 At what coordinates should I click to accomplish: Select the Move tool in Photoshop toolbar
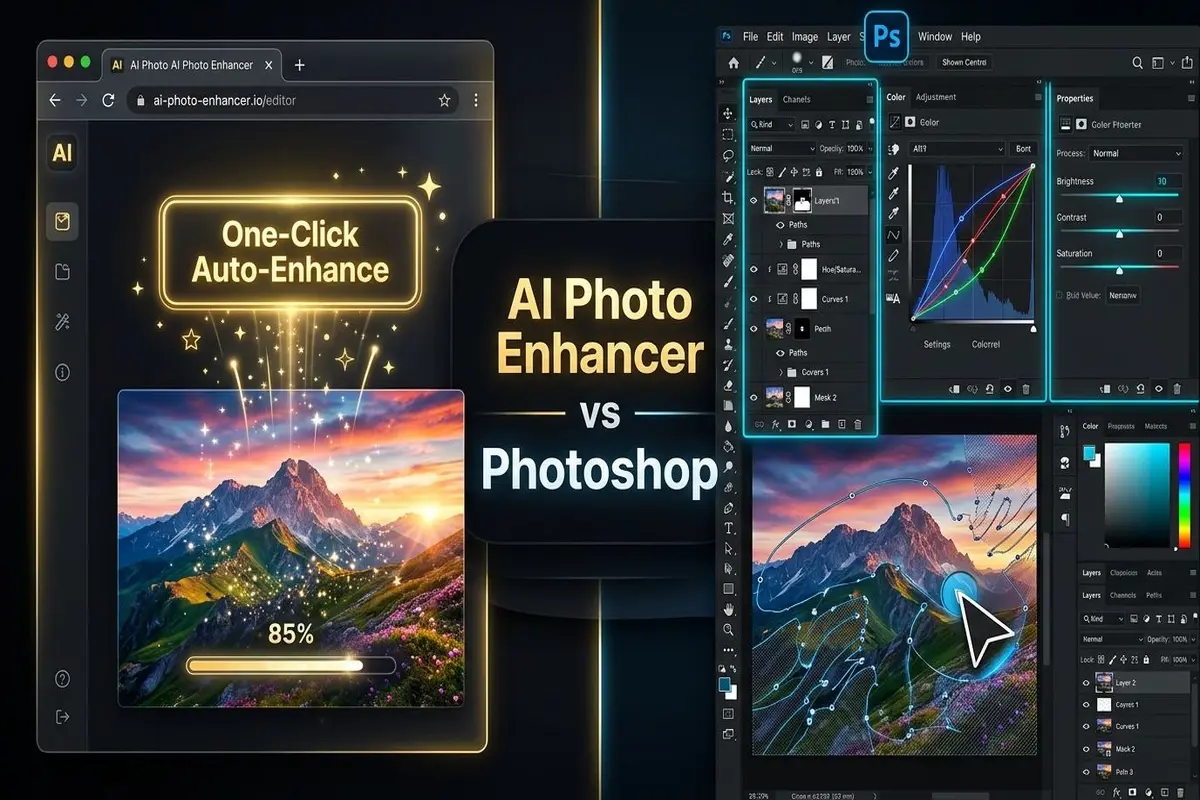(728, 113)
